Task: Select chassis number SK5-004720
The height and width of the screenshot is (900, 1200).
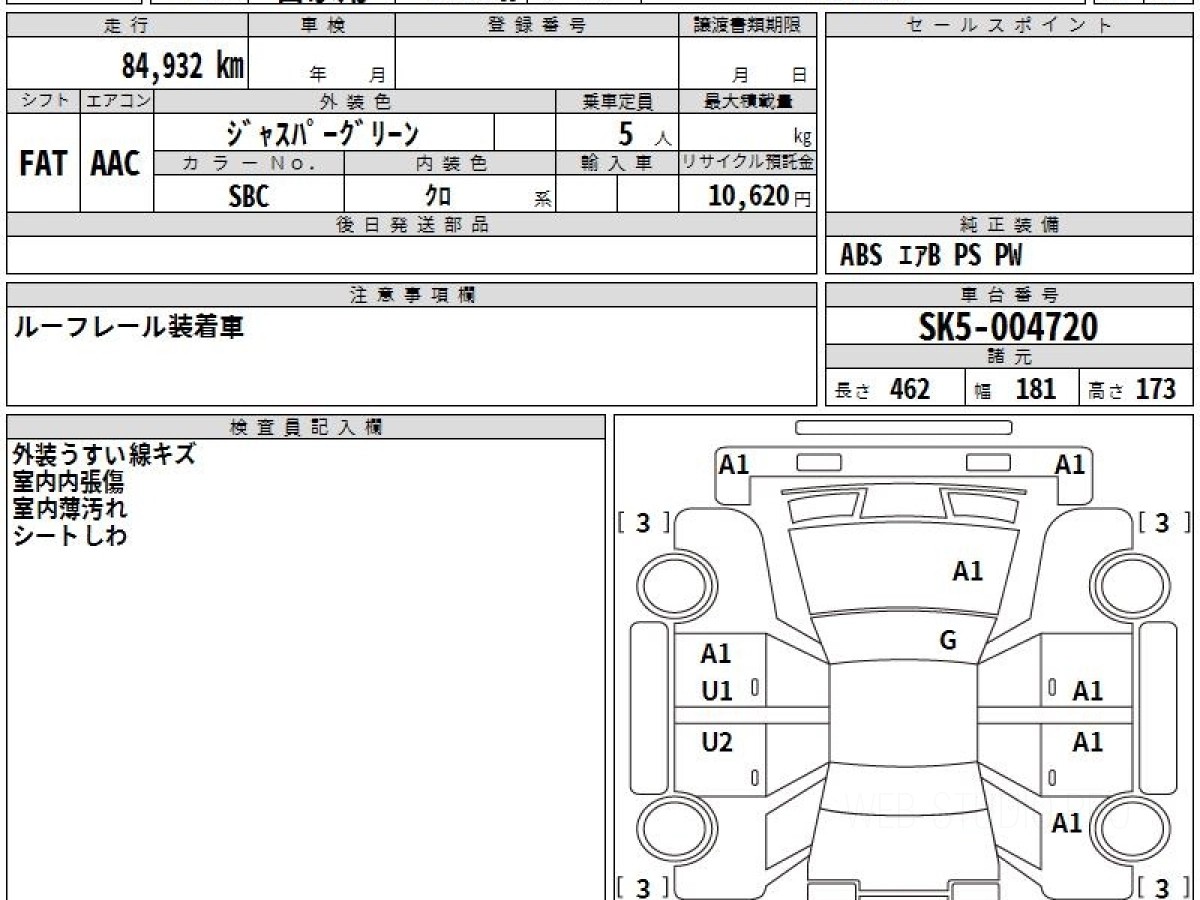Action: 1008,327
